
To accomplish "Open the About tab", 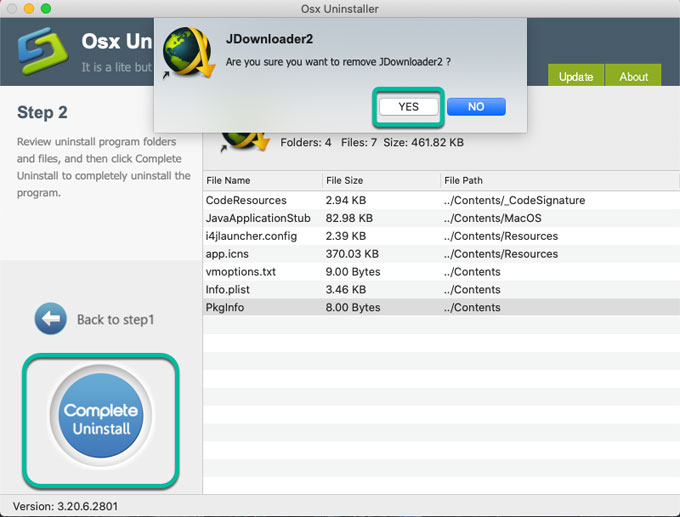I will tap(634, 76).
